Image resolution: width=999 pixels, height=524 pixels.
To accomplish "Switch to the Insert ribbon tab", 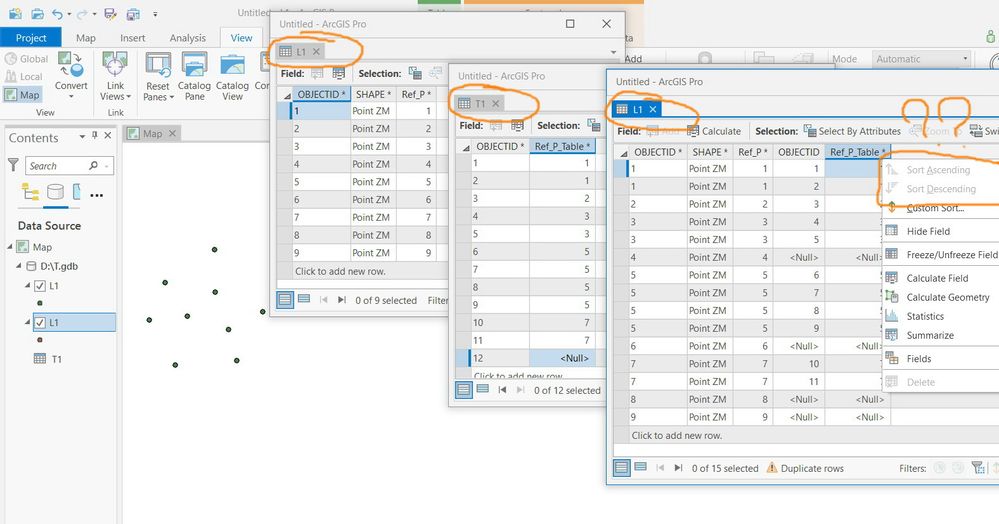I will (x=133, y=38).
